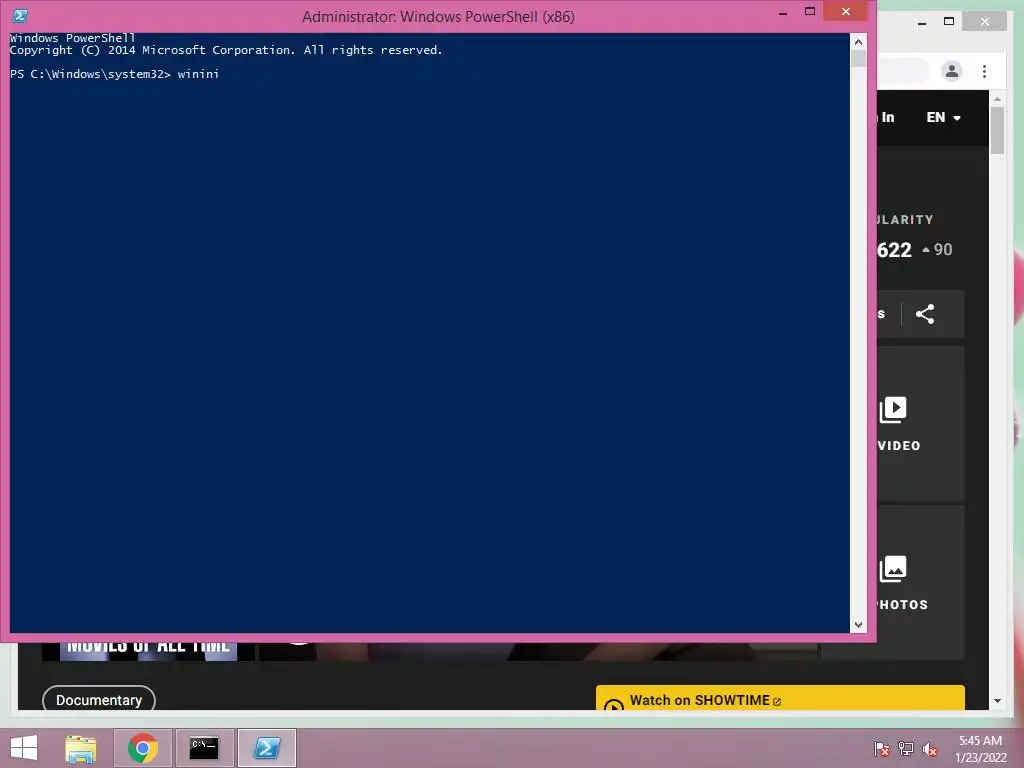Switch to Command Prompt in taskbar
Viewport: 1024px width, 768px height.
click(x=204, y=748)
